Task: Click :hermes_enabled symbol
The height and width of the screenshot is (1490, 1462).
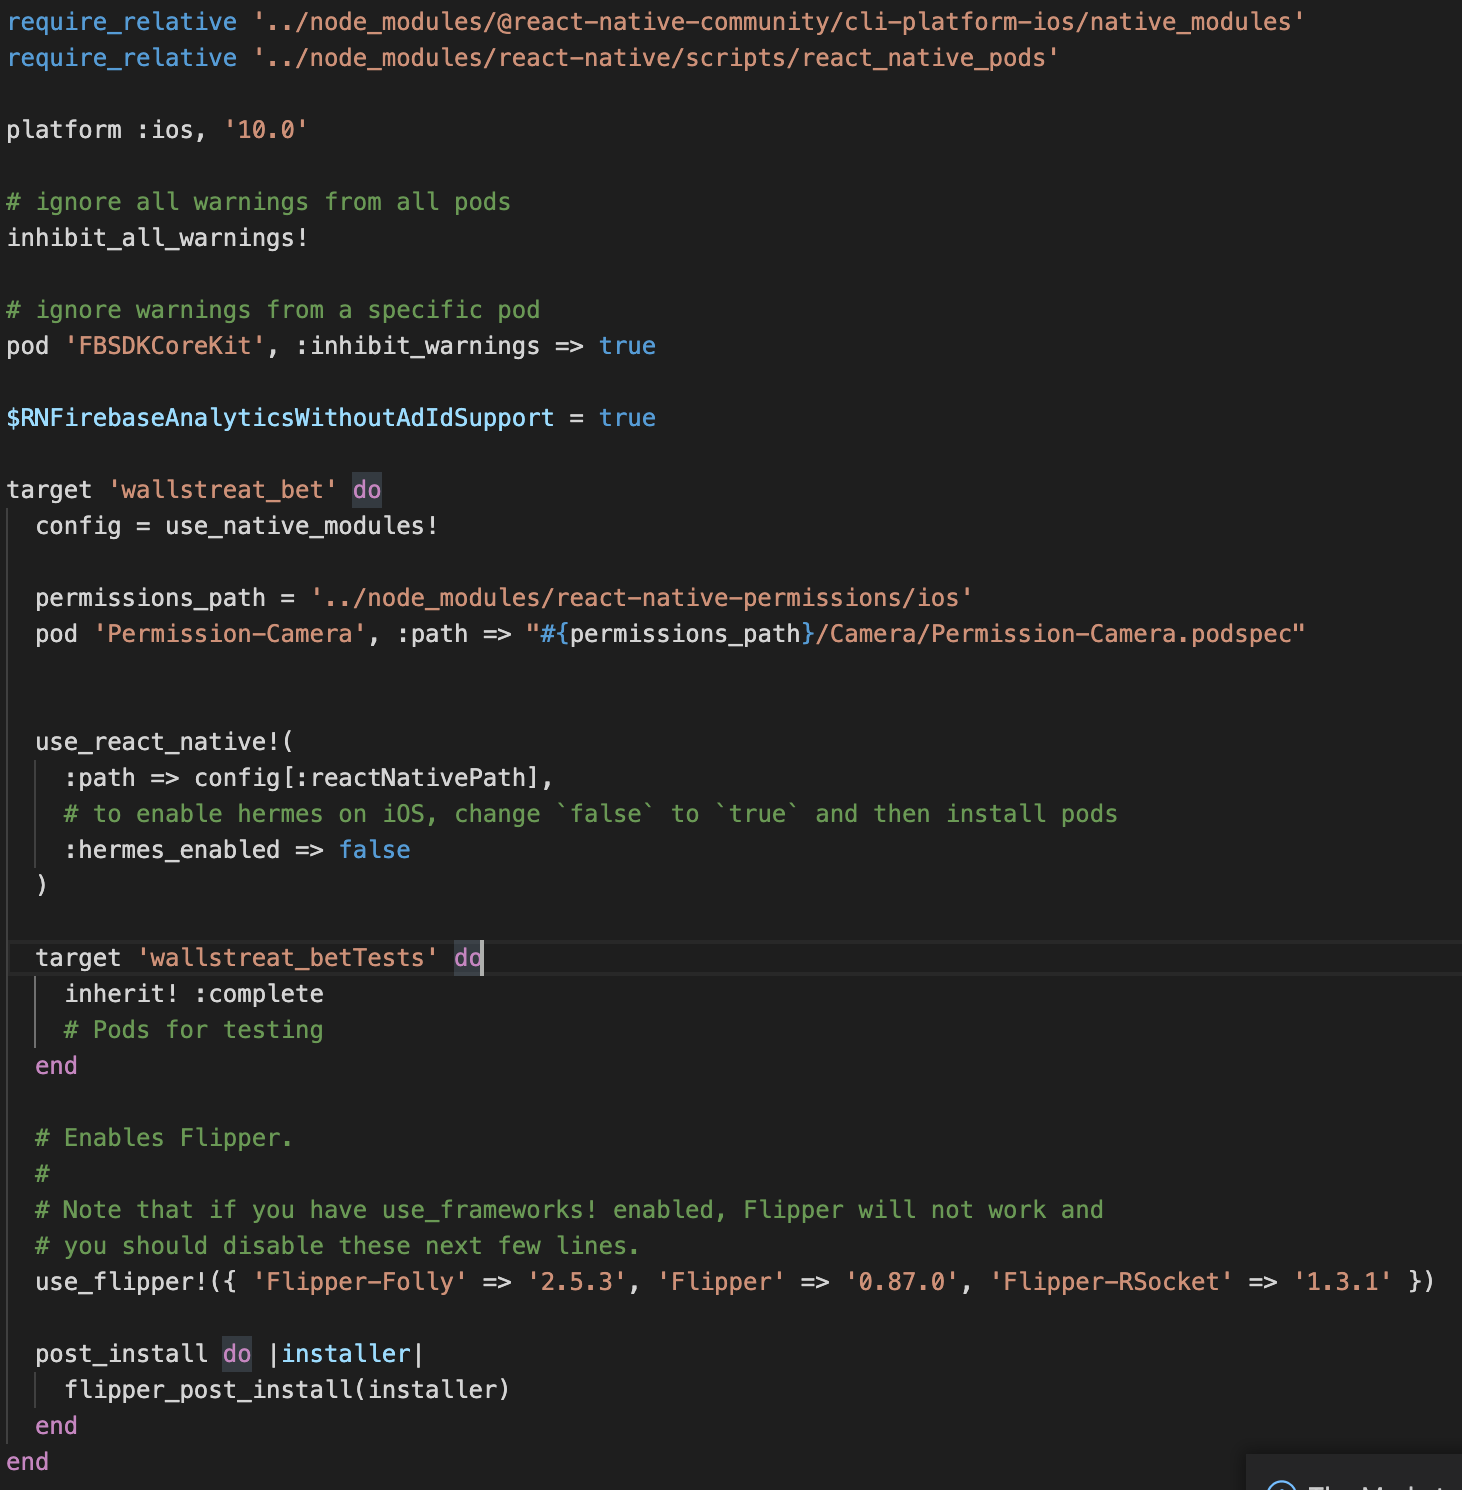Action: pyautogui.click(x=172, y=850)
